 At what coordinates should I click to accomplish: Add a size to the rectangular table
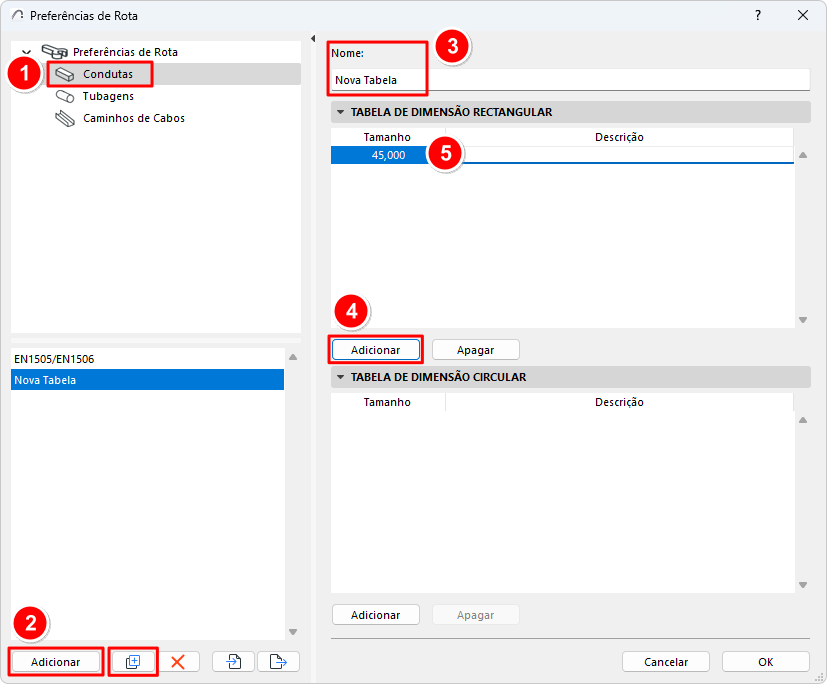coord(376,350)
